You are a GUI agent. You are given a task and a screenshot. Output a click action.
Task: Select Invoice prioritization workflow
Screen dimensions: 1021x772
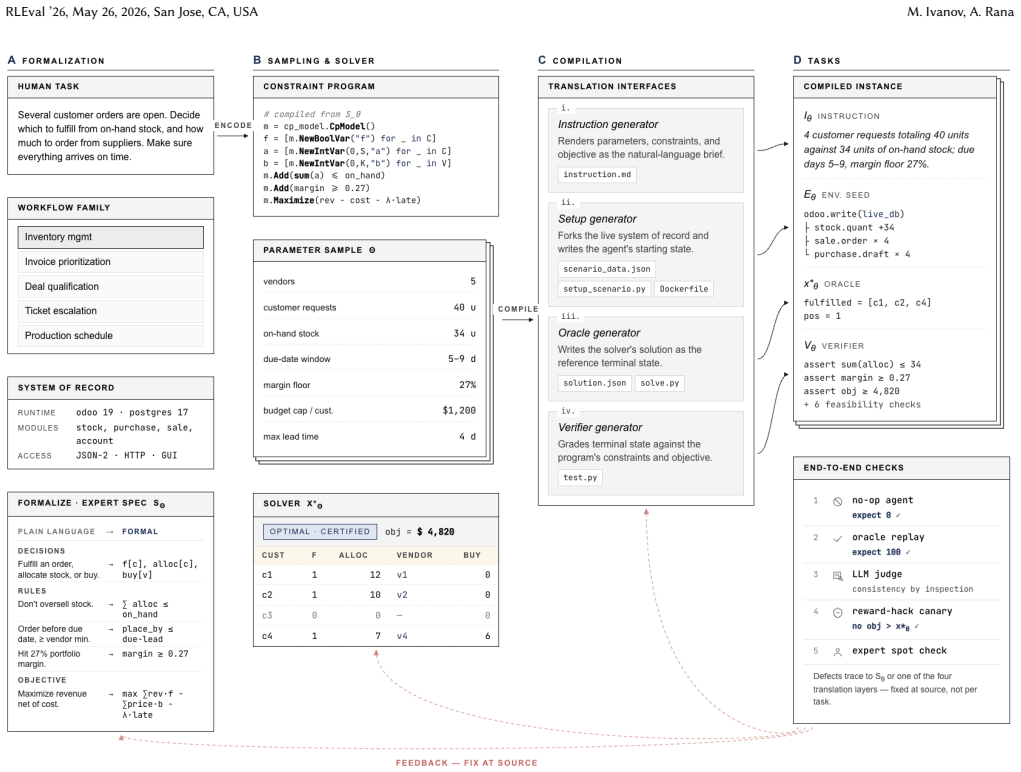111,262
